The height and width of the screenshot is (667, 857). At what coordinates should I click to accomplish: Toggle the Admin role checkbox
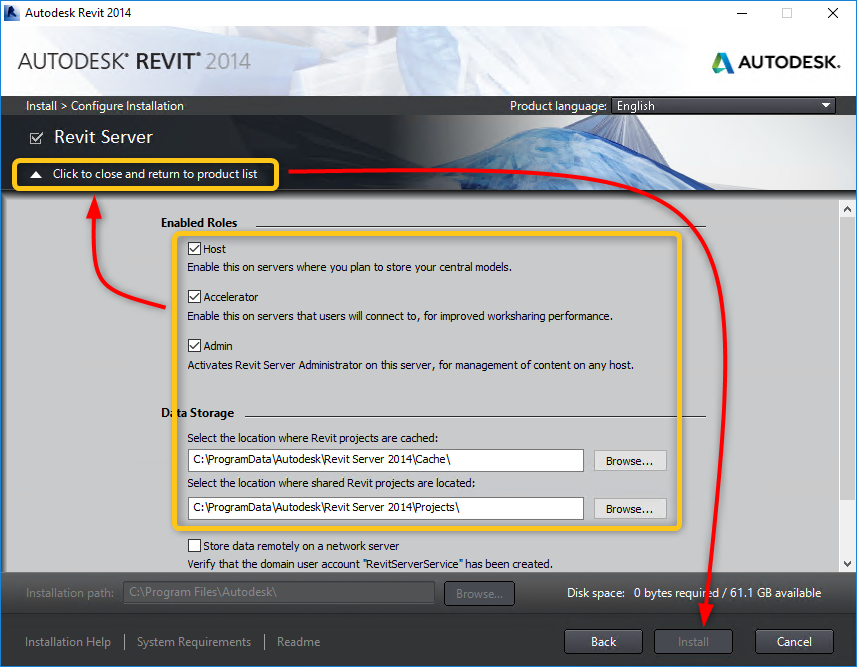tap(193, 346)
